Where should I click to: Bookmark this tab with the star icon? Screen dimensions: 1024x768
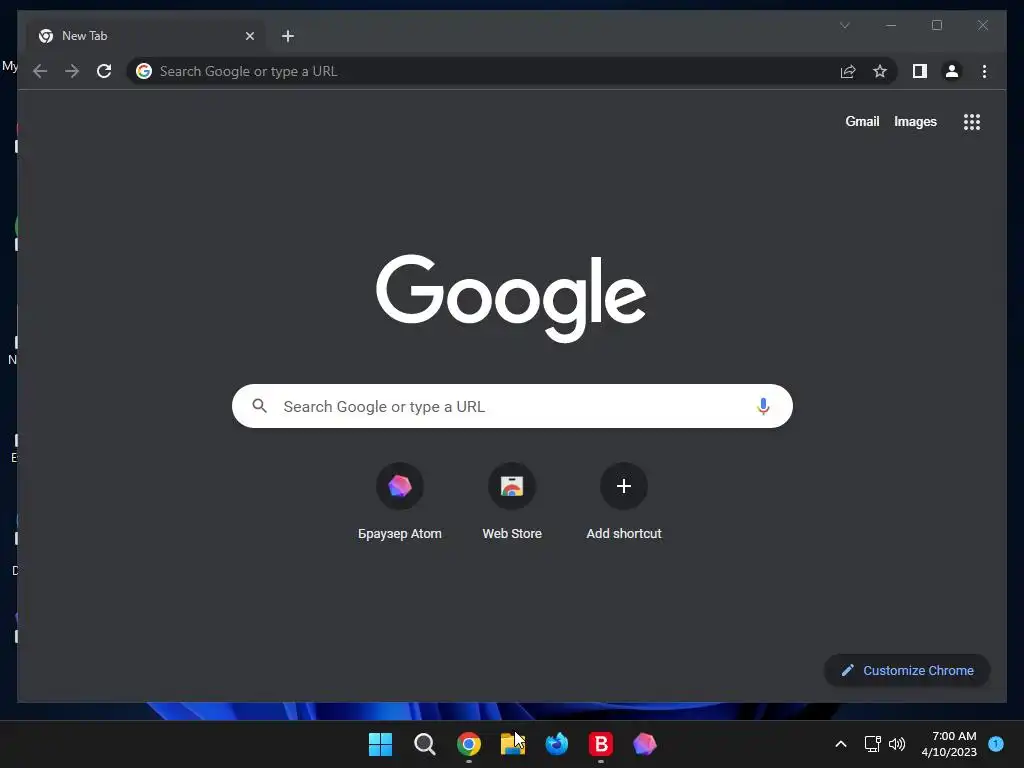coord(880,71)
